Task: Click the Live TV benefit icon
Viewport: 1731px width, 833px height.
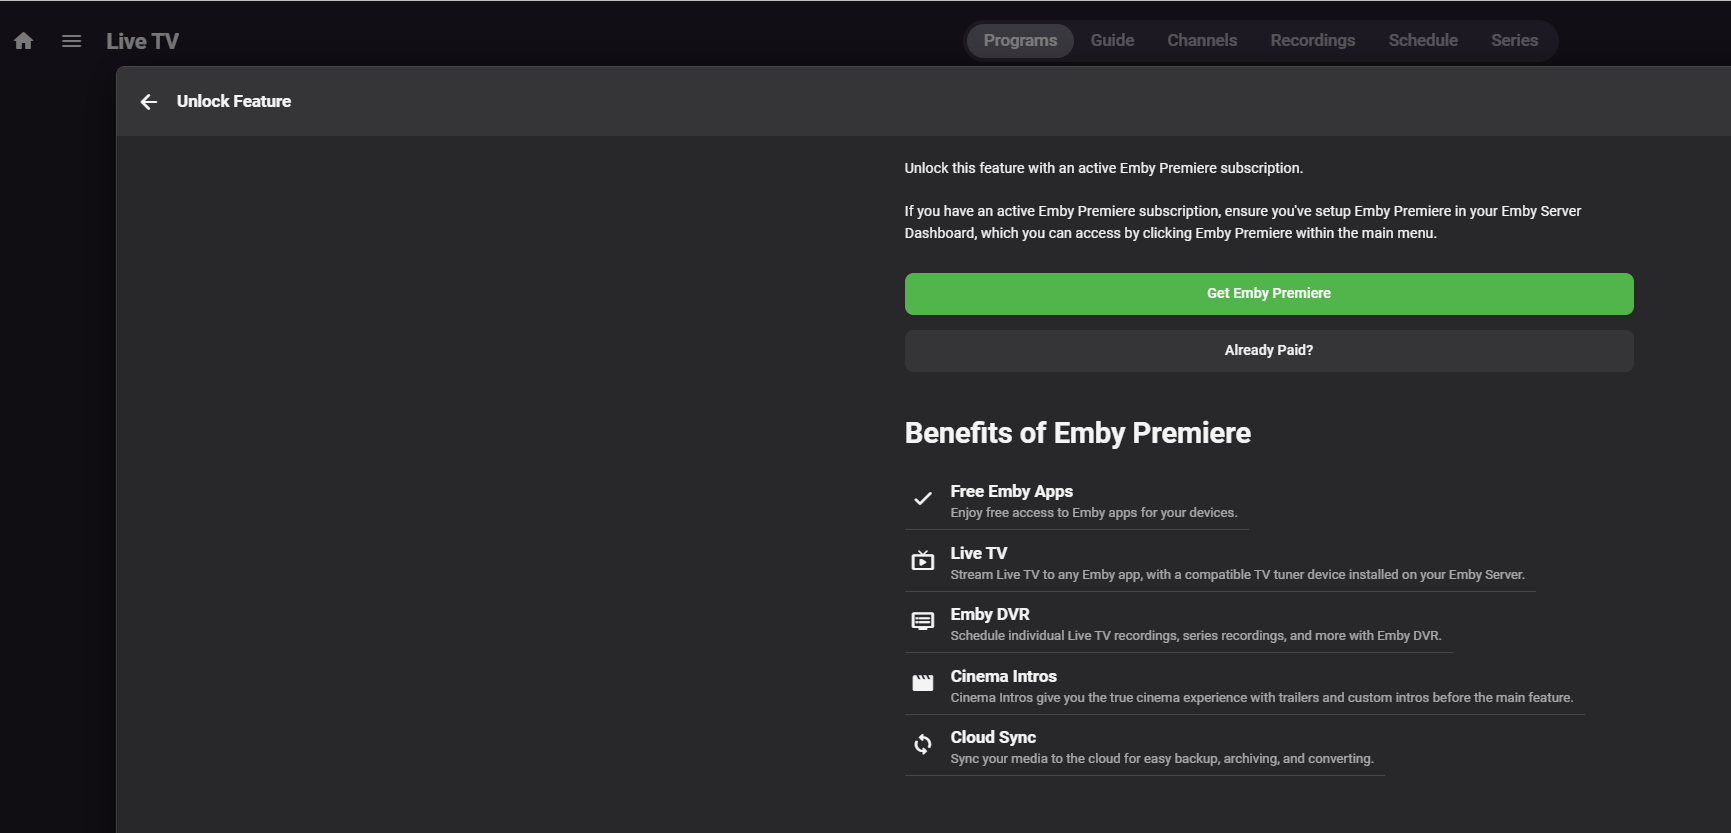Action: point(923,560)
